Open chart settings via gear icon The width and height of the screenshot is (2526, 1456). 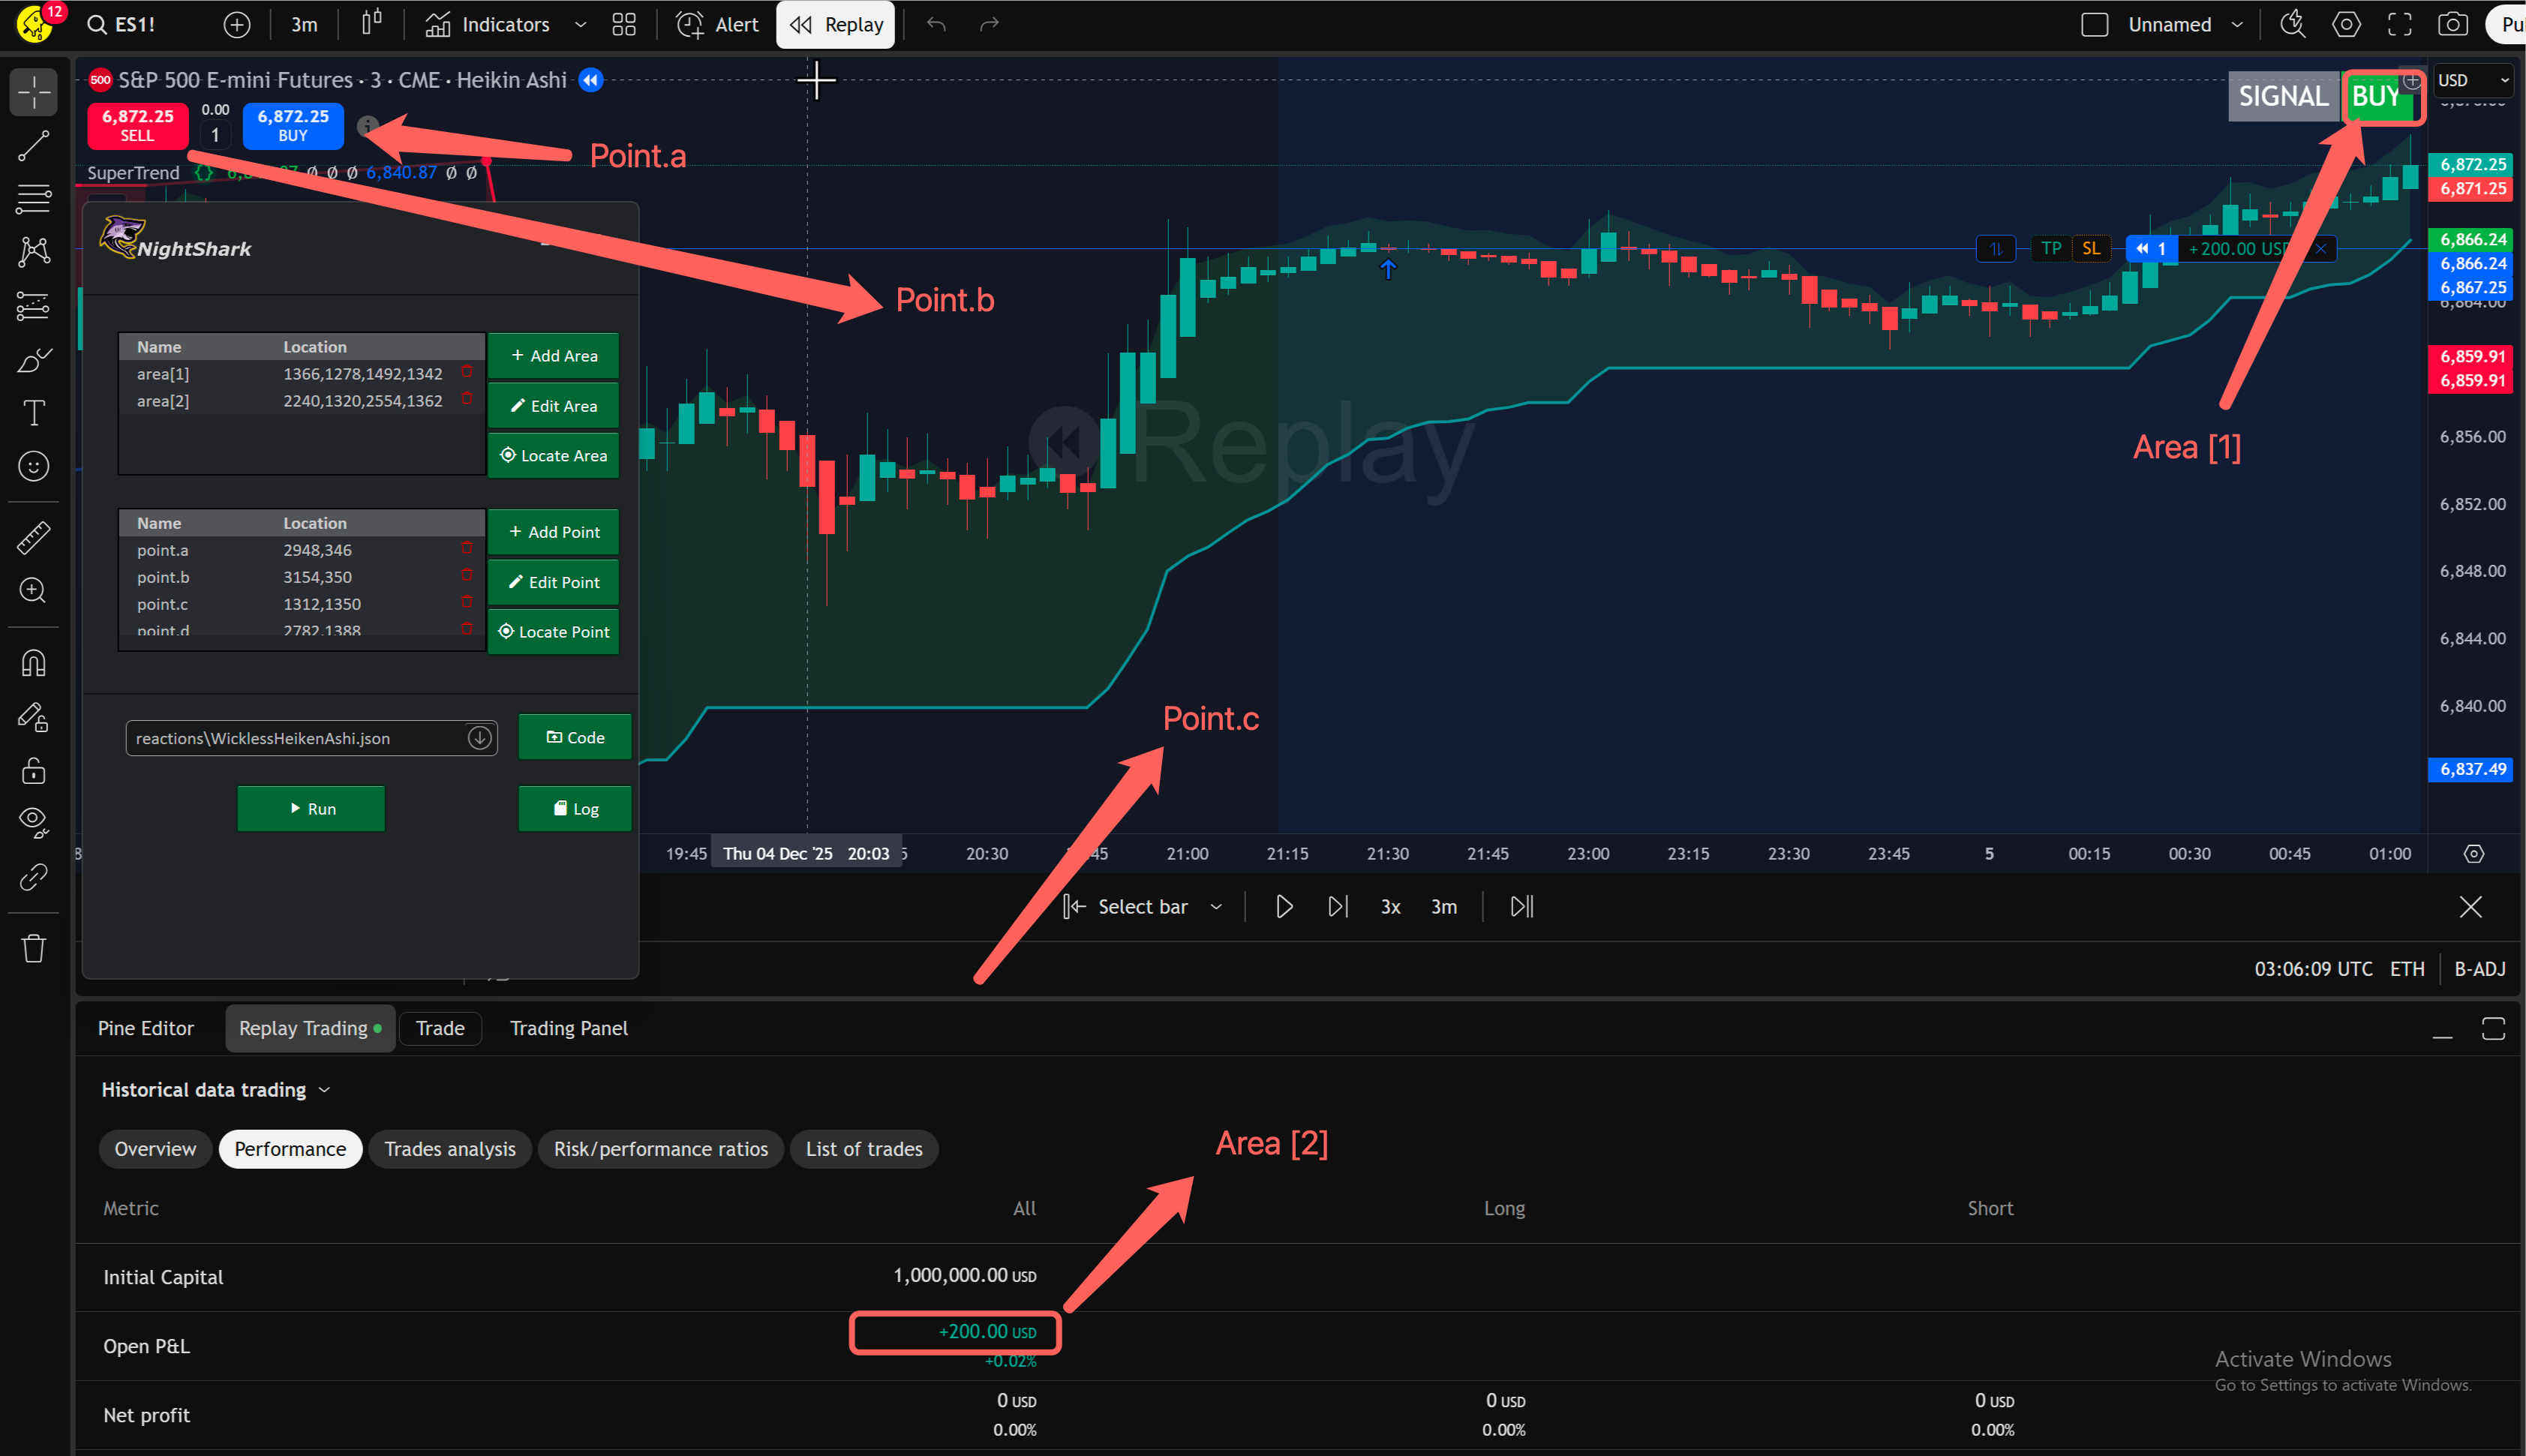pos(2346,24)
